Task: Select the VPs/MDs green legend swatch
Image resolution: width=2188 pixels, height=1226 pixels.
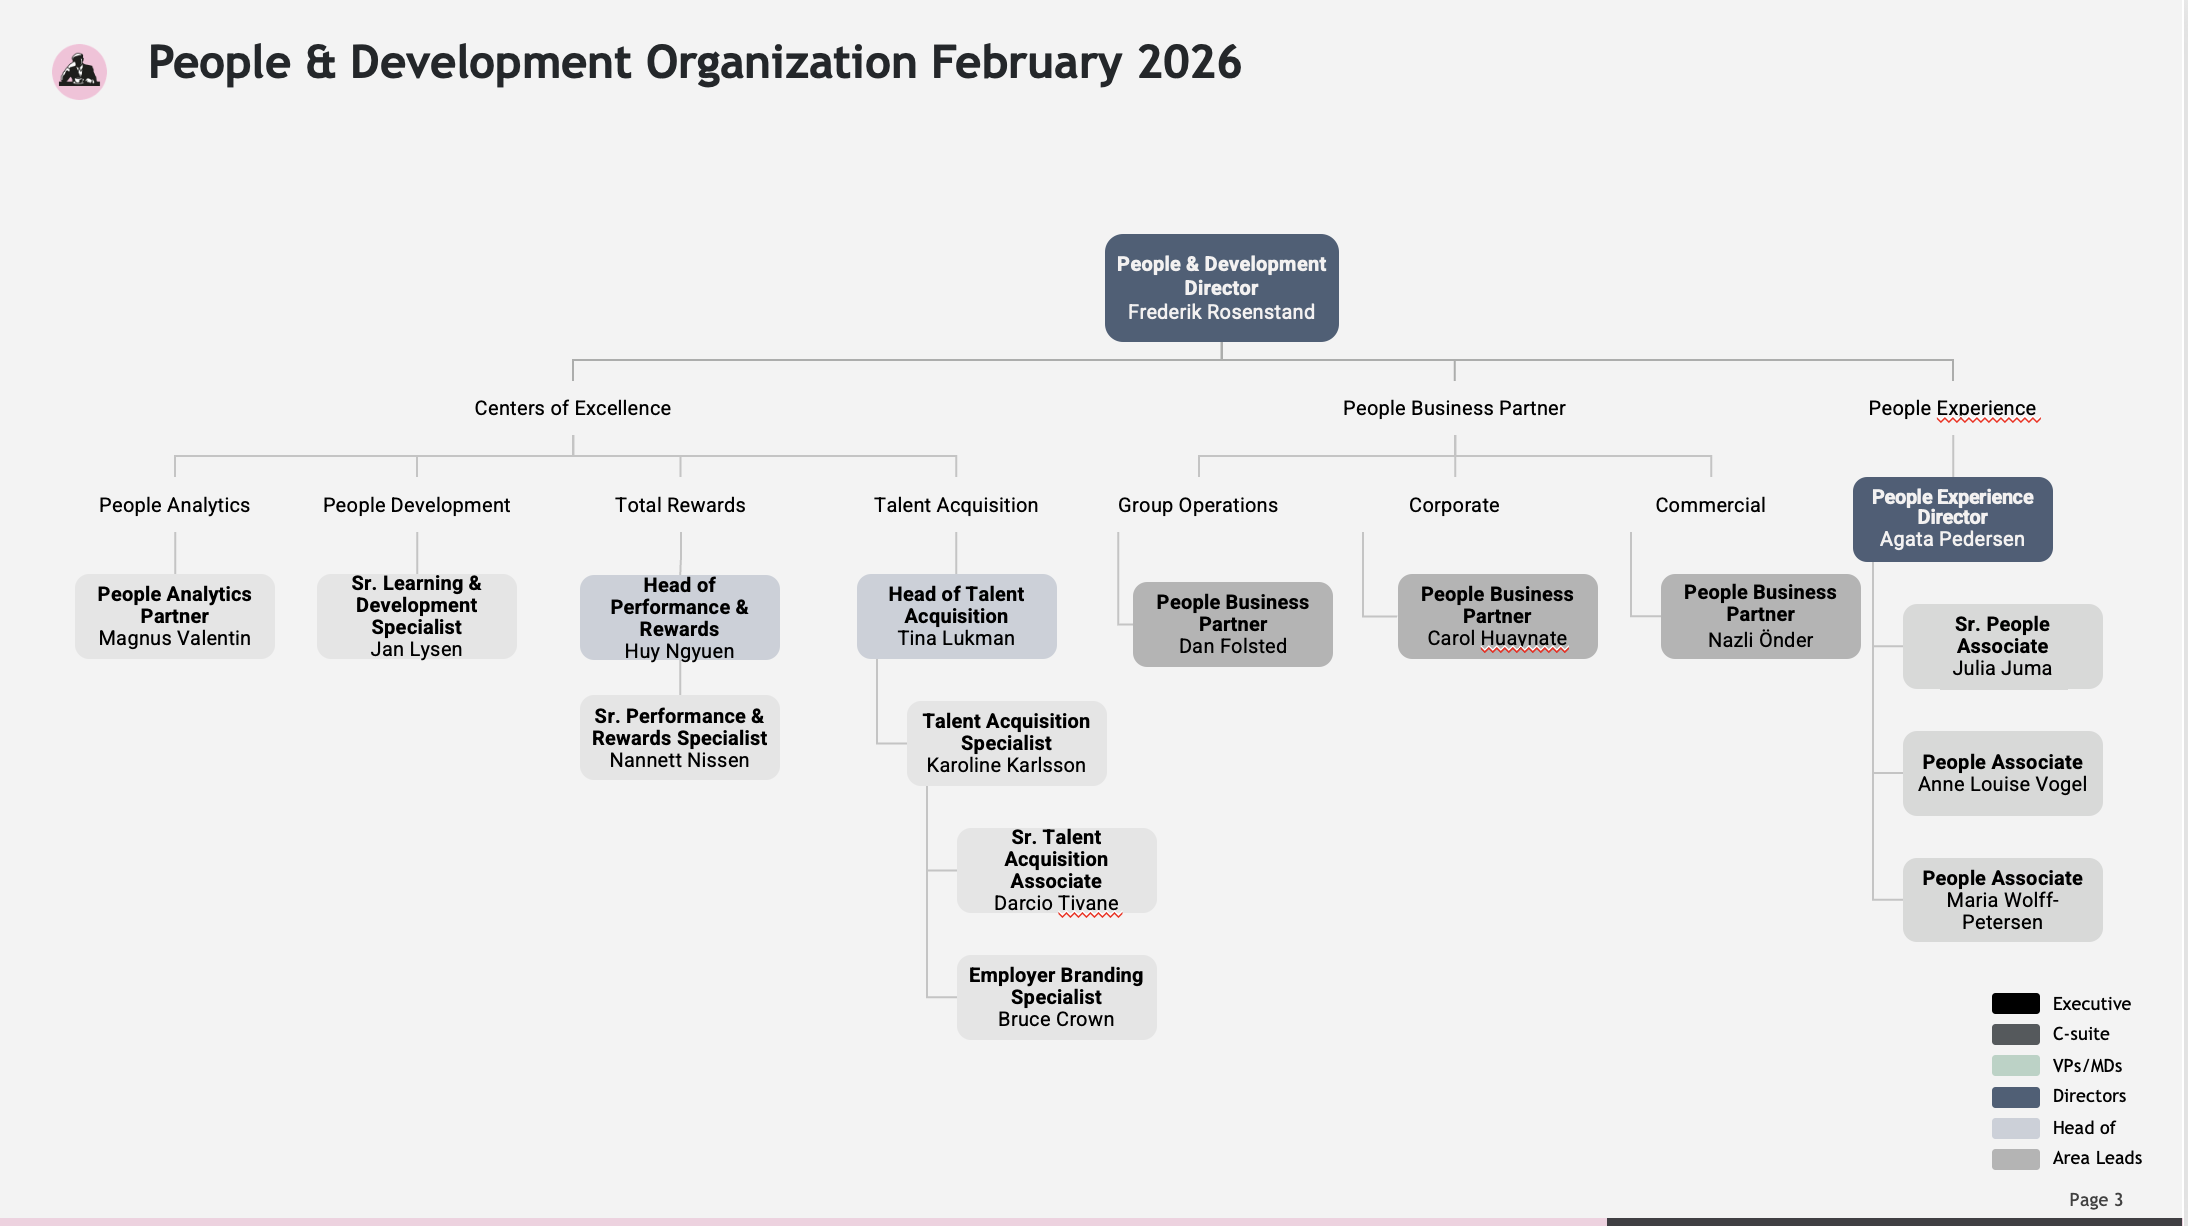Action: click(x=2015, y=1065)
